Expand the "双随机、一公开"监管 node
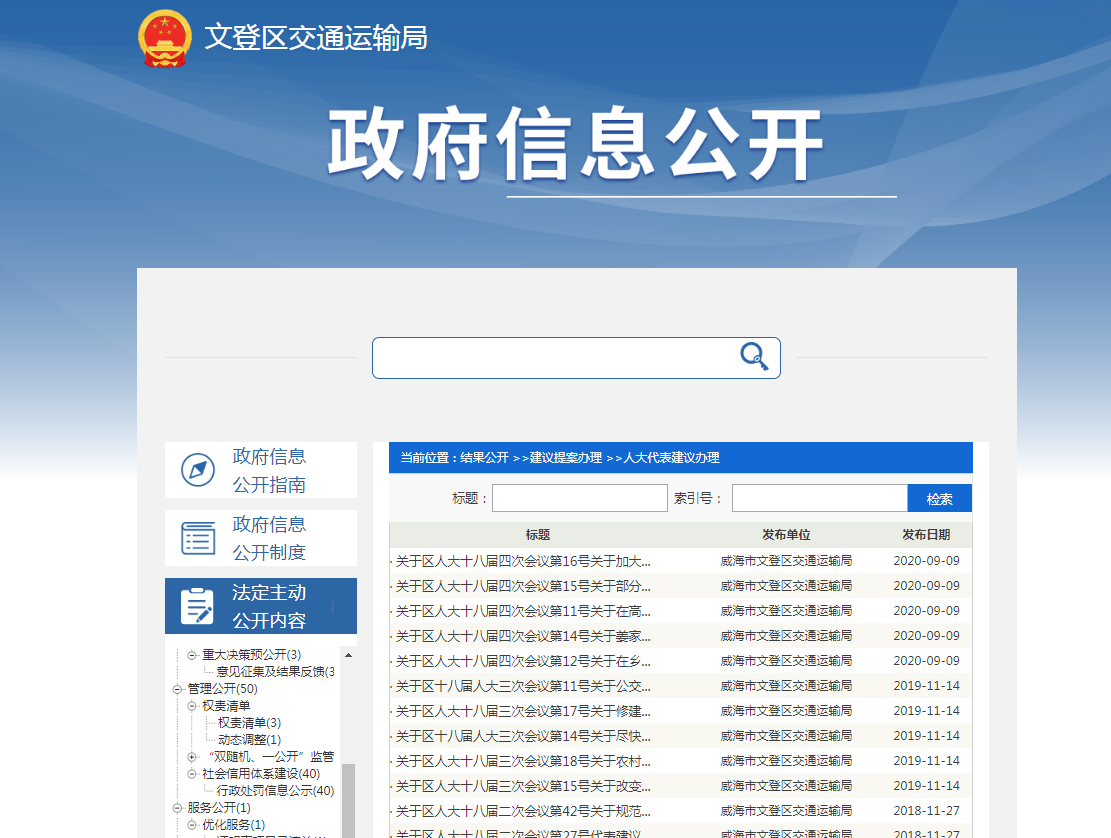Image resolution: width=1111 pixels, height=838 pixels. pyautogui.click(x=192, y=757)
